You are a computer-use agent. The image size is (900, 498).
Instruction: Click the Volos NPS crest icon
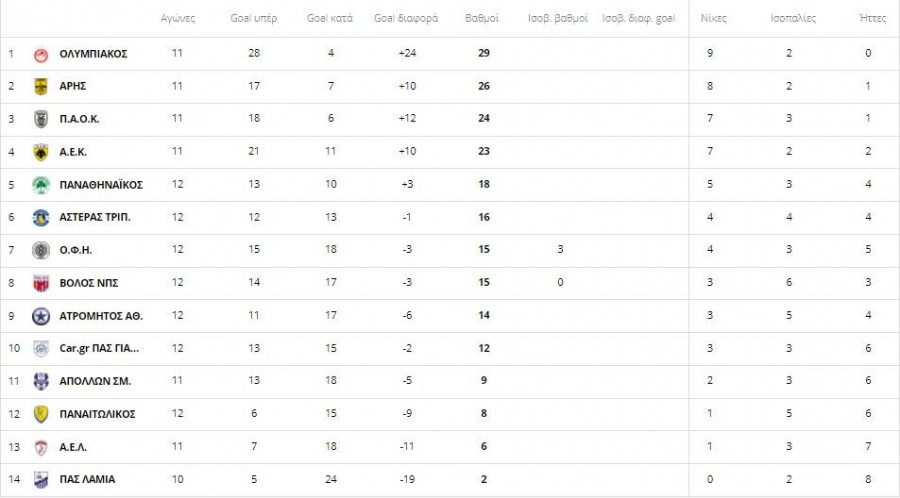[x=41, y=283]
